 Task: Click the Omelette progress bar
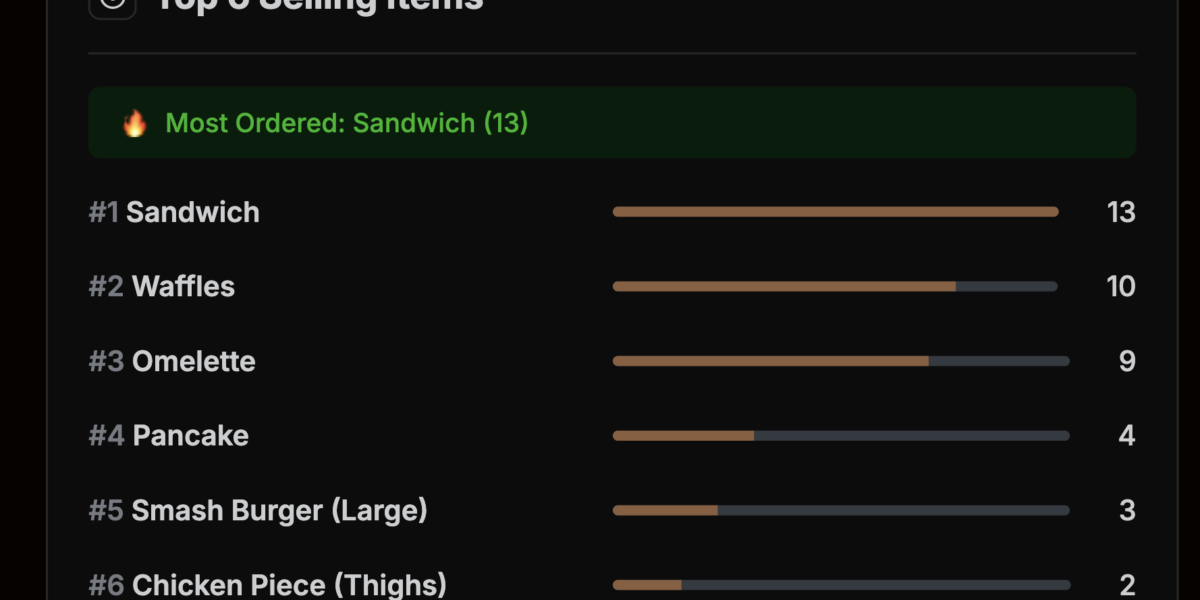[x=841, y=361]
